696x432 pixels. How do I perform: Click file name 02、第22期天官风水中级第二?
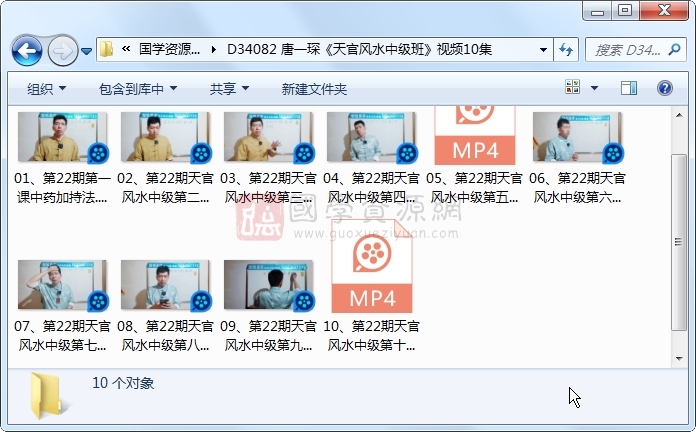[x=165, y=187]
